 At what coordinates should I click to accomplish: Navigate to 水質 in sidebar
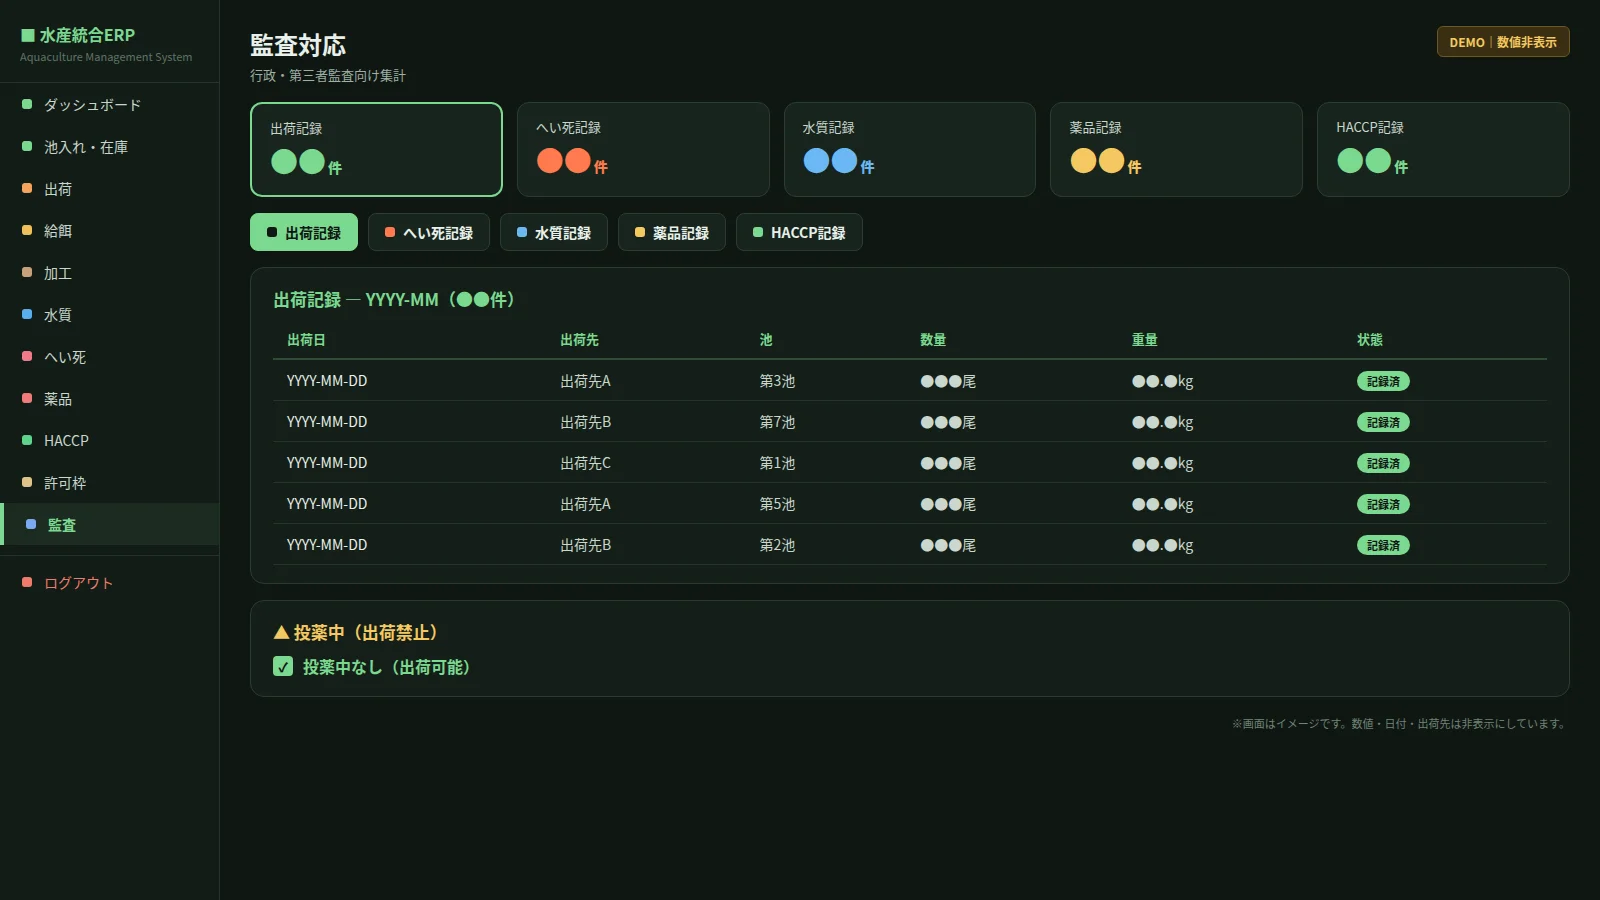[x=109, y=315]
